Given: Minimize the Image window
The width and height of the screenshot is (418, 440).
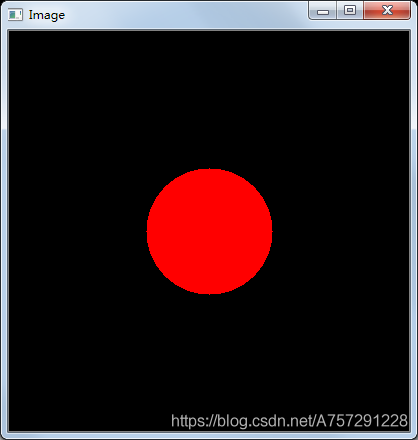Looking at the screenshot, I should pos(323,11).
